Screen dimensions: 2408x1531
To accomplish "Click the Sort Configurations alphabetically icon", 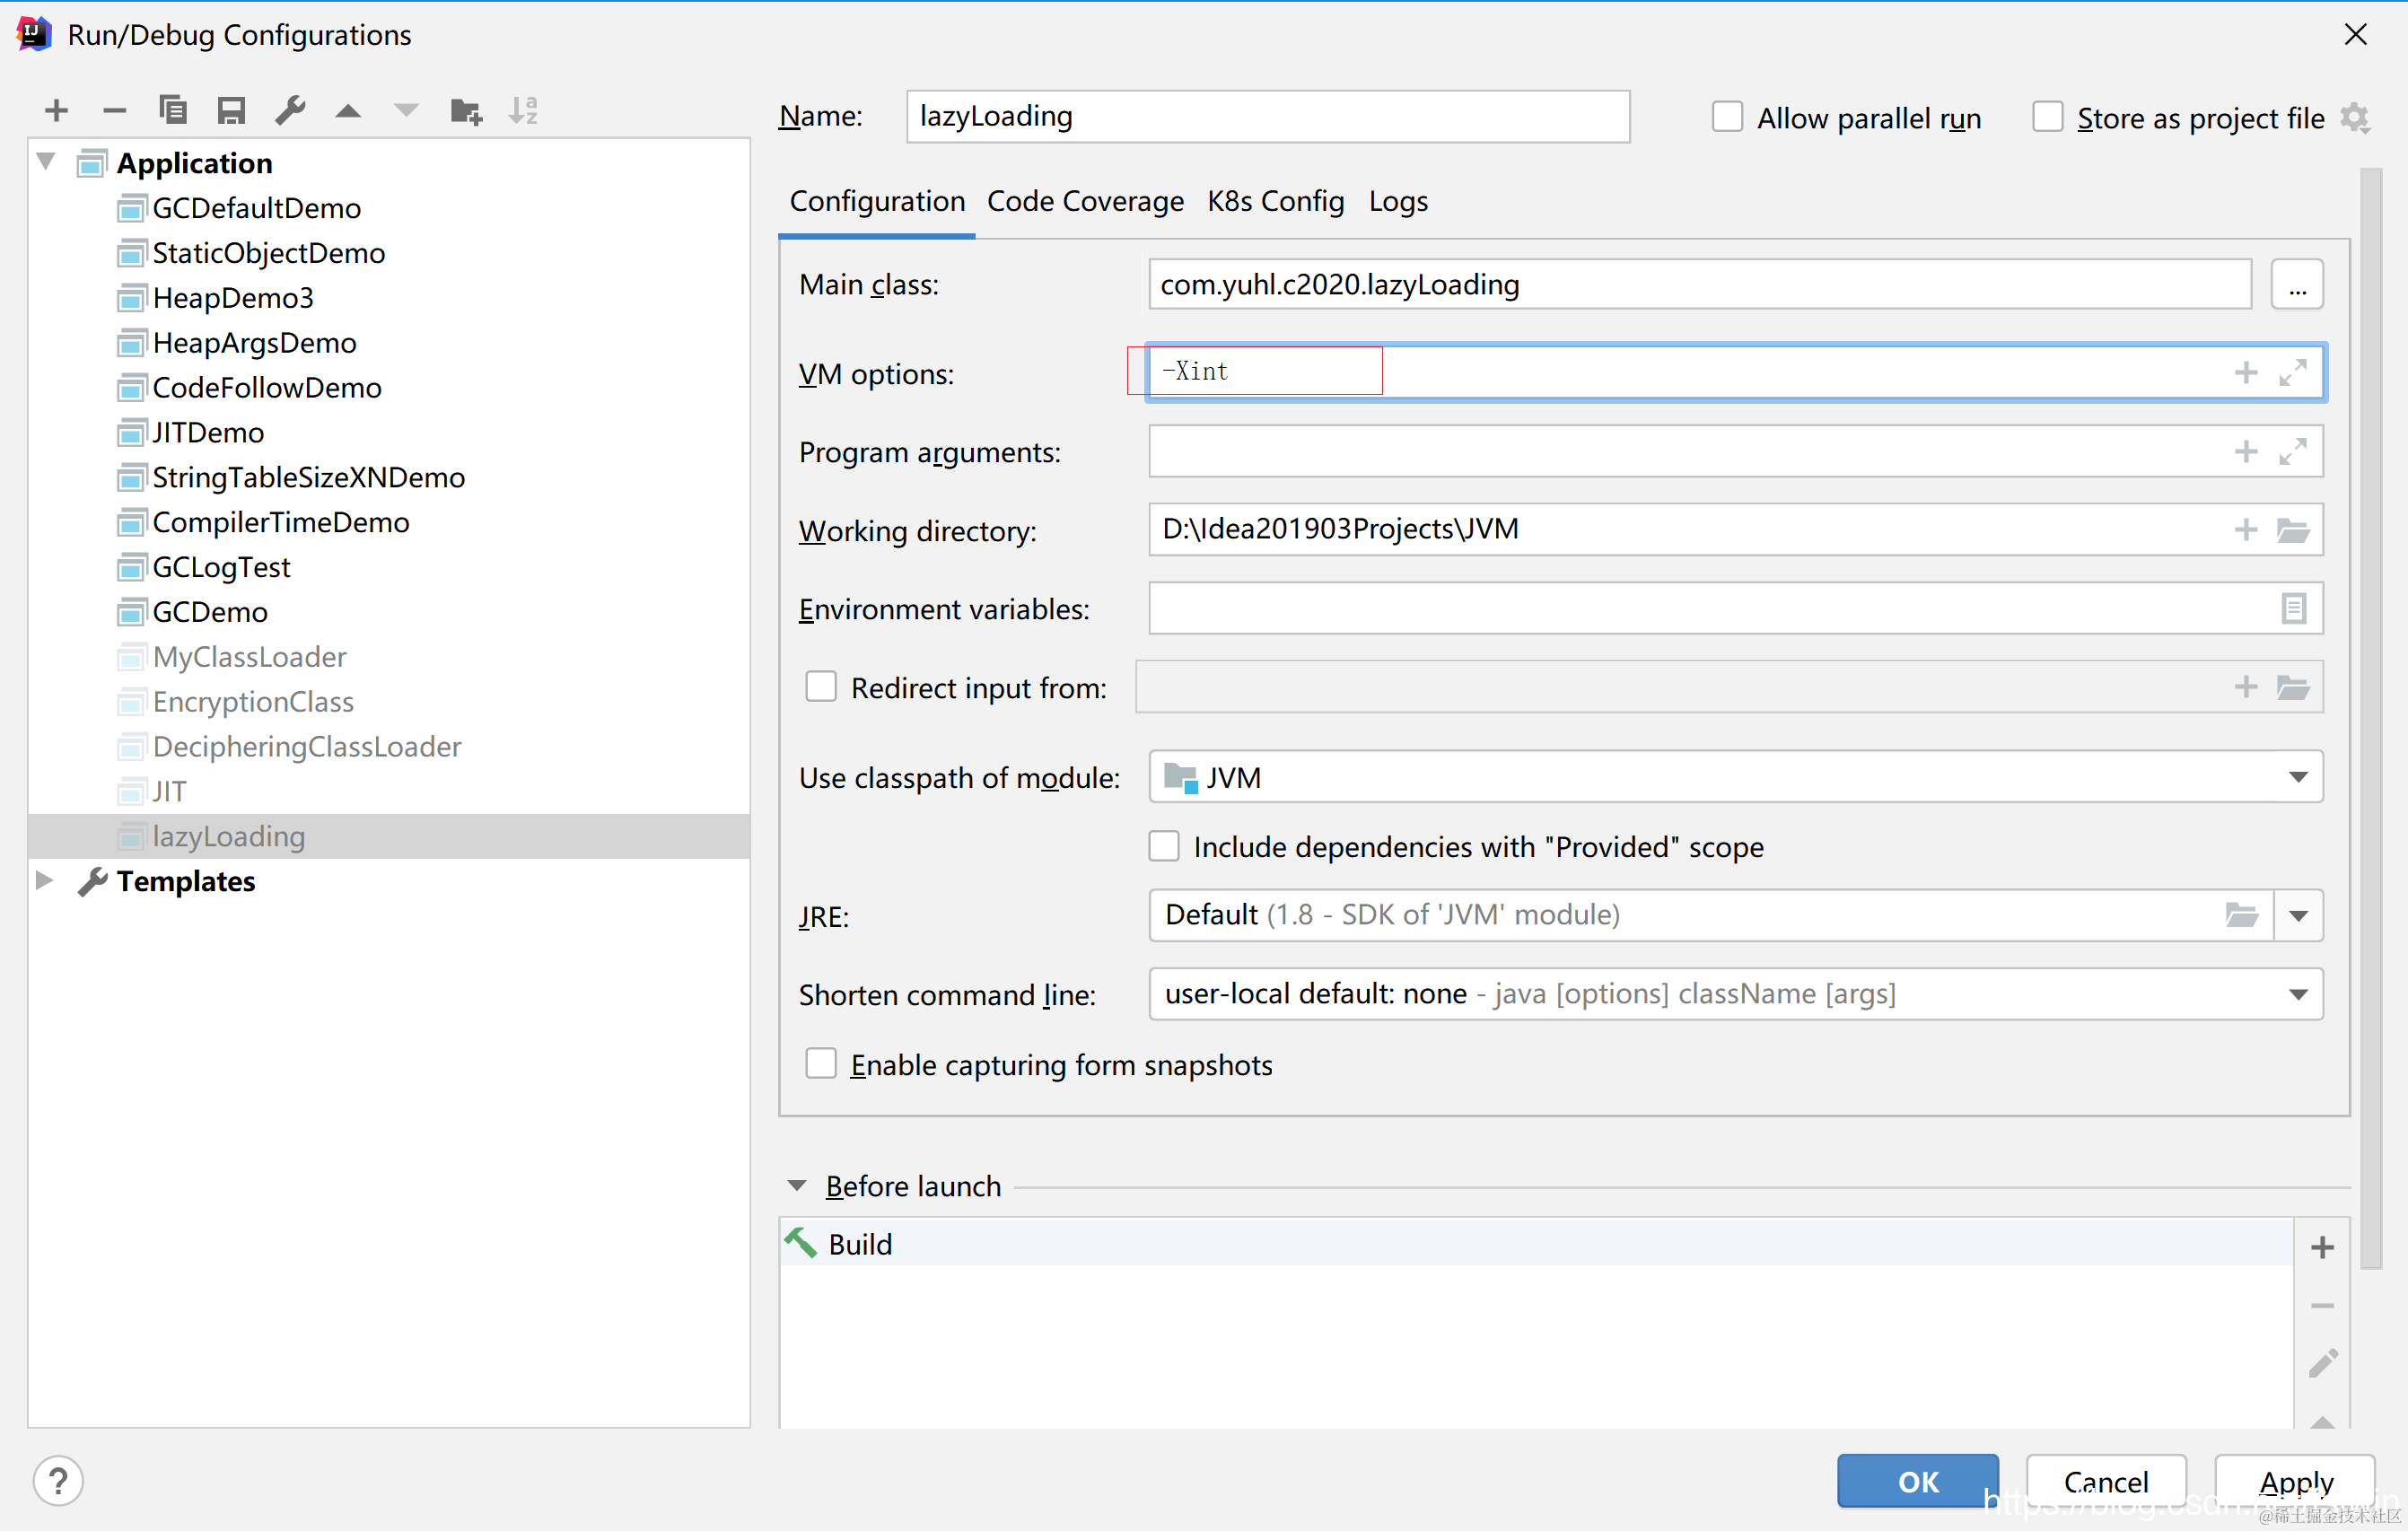I will [x=523, y=110].
